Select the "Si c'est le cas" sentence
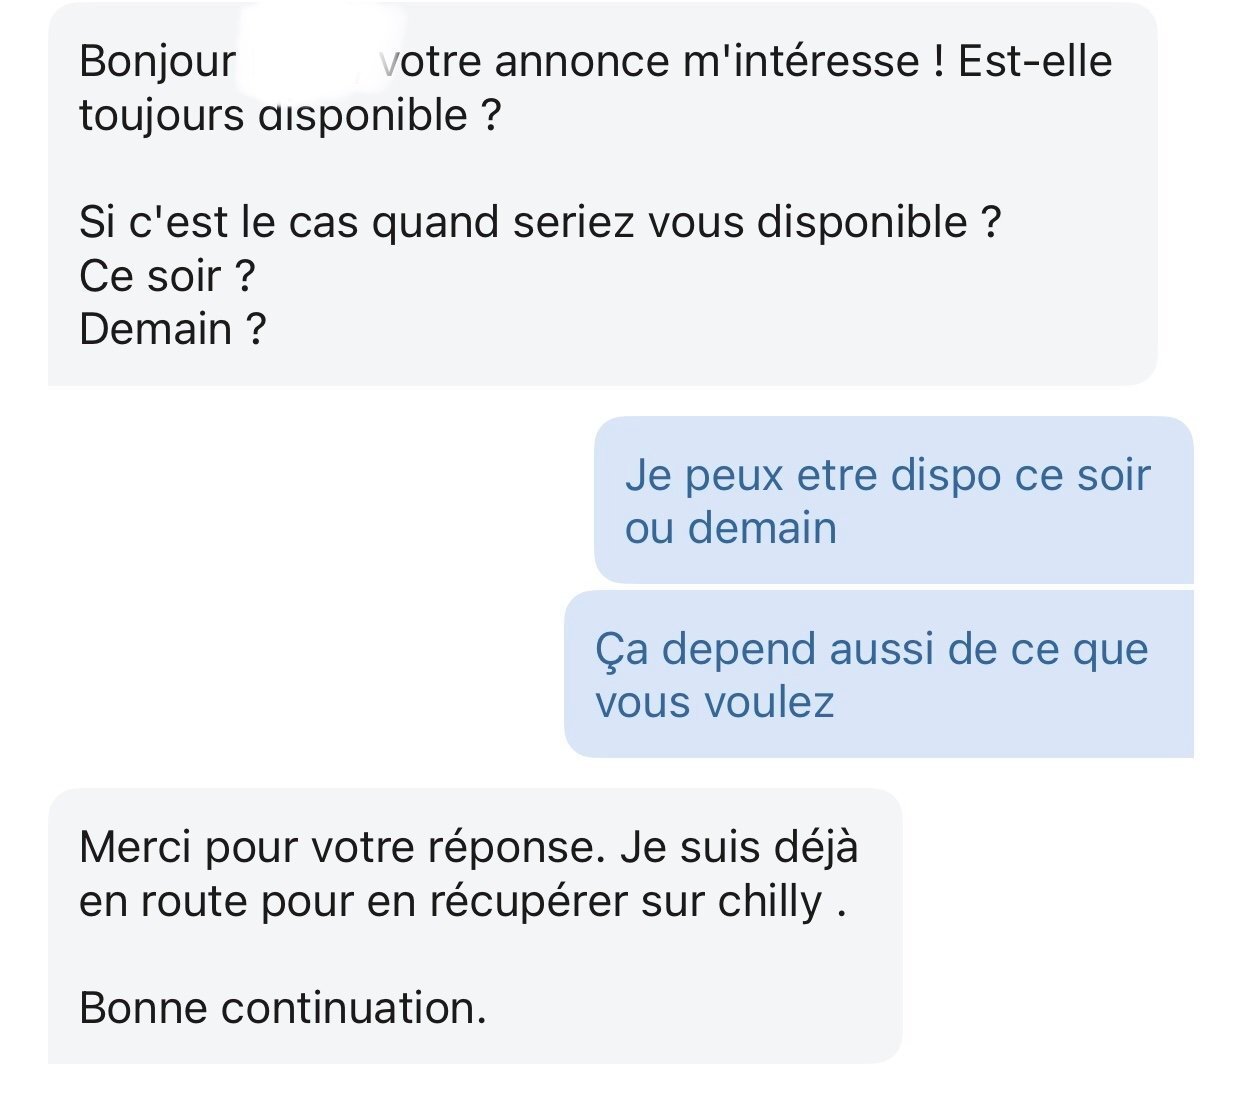The width and height of the screenshot is (1242, 1107). tap(539, 222)
